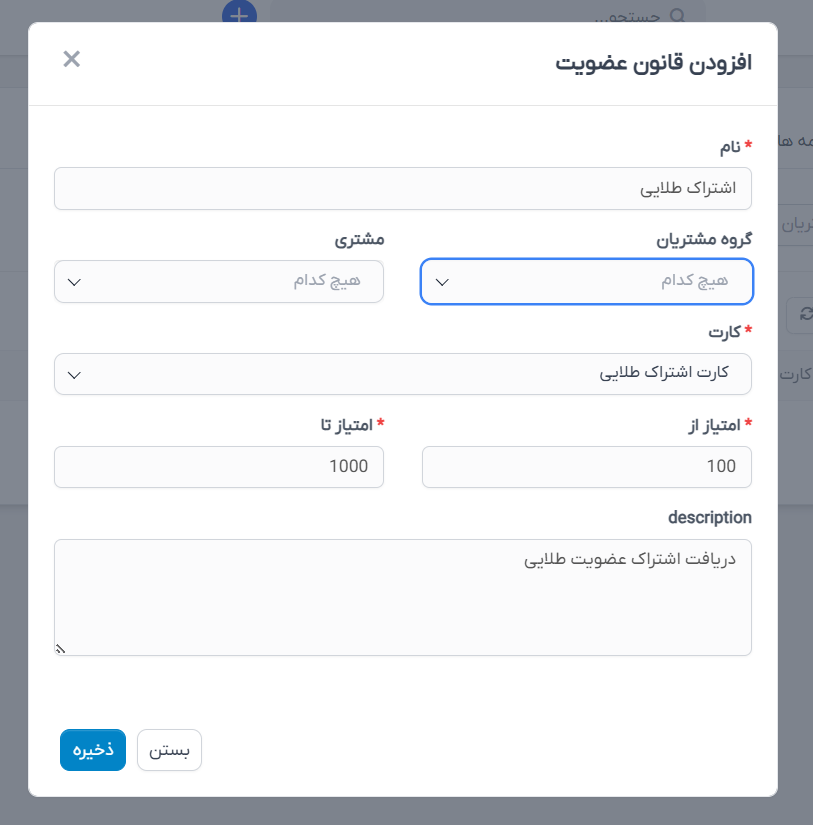The height and width of the screenshot is (825, 813).
Task: Click the chevron in گروه مشتریان field
Action: coord(442,282)
